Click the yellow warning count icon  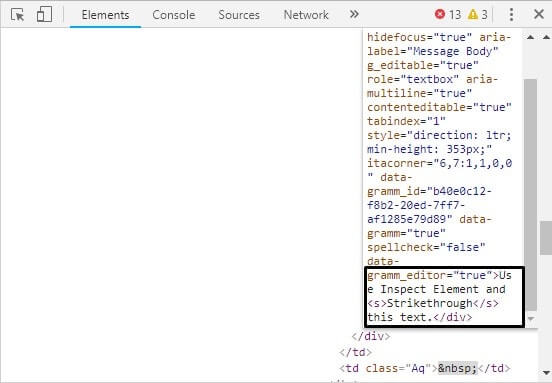pyautogui.click(x=473, y=14)
